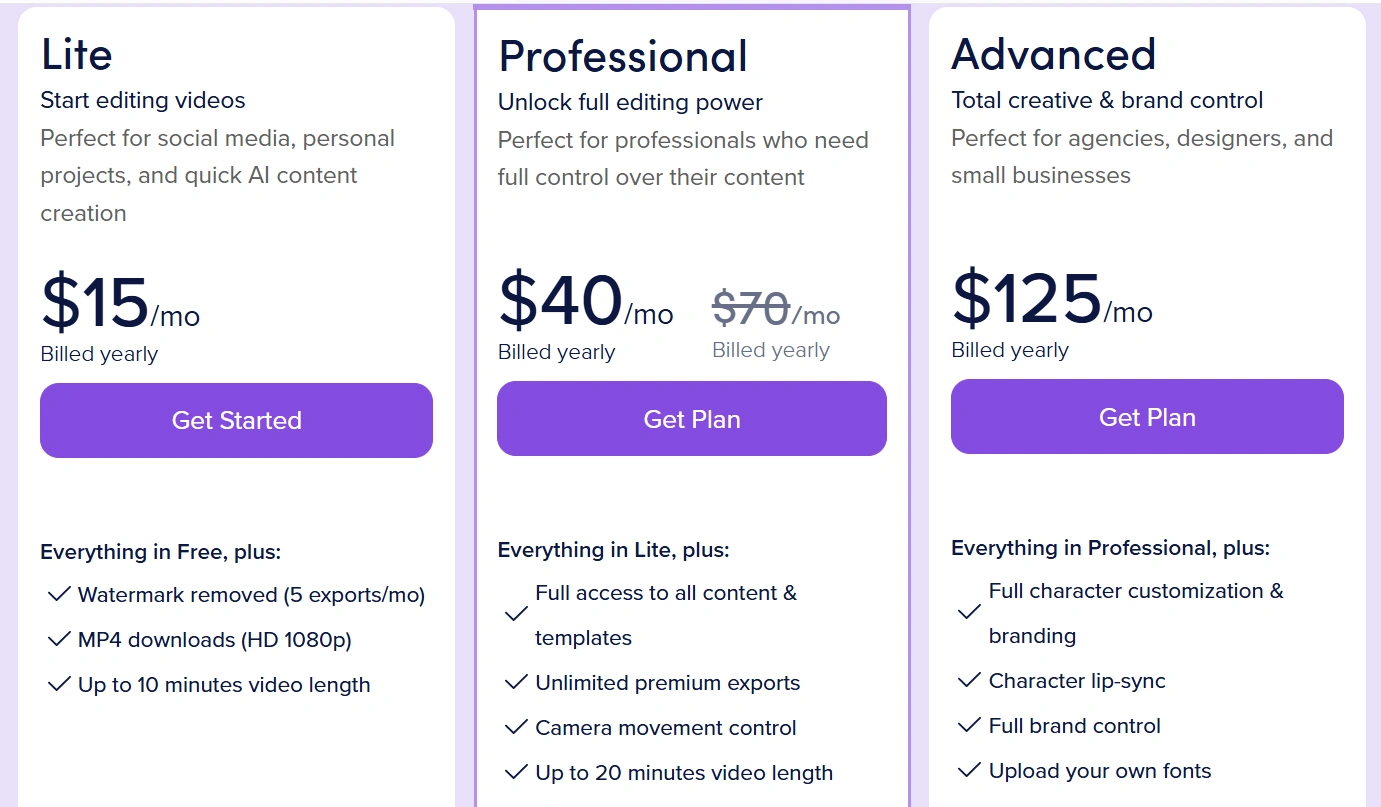Click checkmark beside Full brand control

tap(968, 726)
